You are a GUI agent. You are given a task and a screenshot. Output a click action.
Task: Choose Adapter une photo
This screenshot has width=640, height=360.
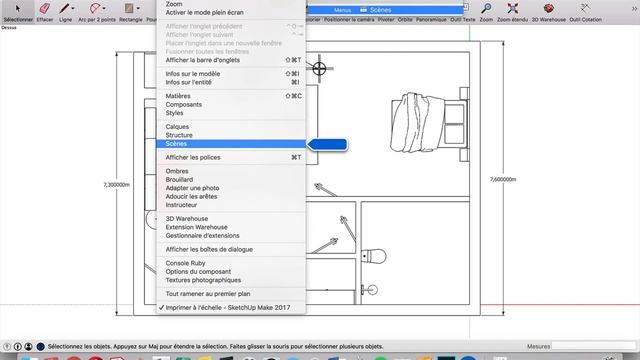[231, 188]
